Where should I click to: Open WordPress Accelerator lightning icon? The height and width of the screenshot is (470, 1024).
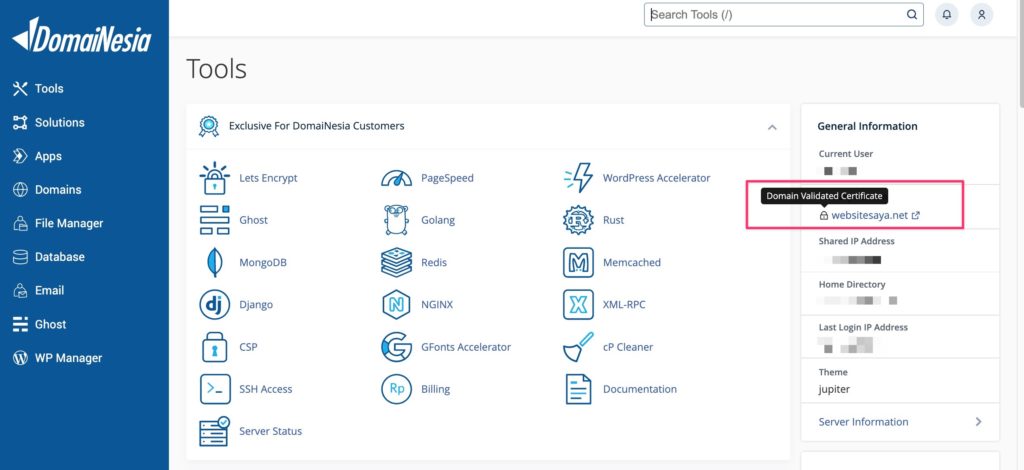[x=578, y=178]
